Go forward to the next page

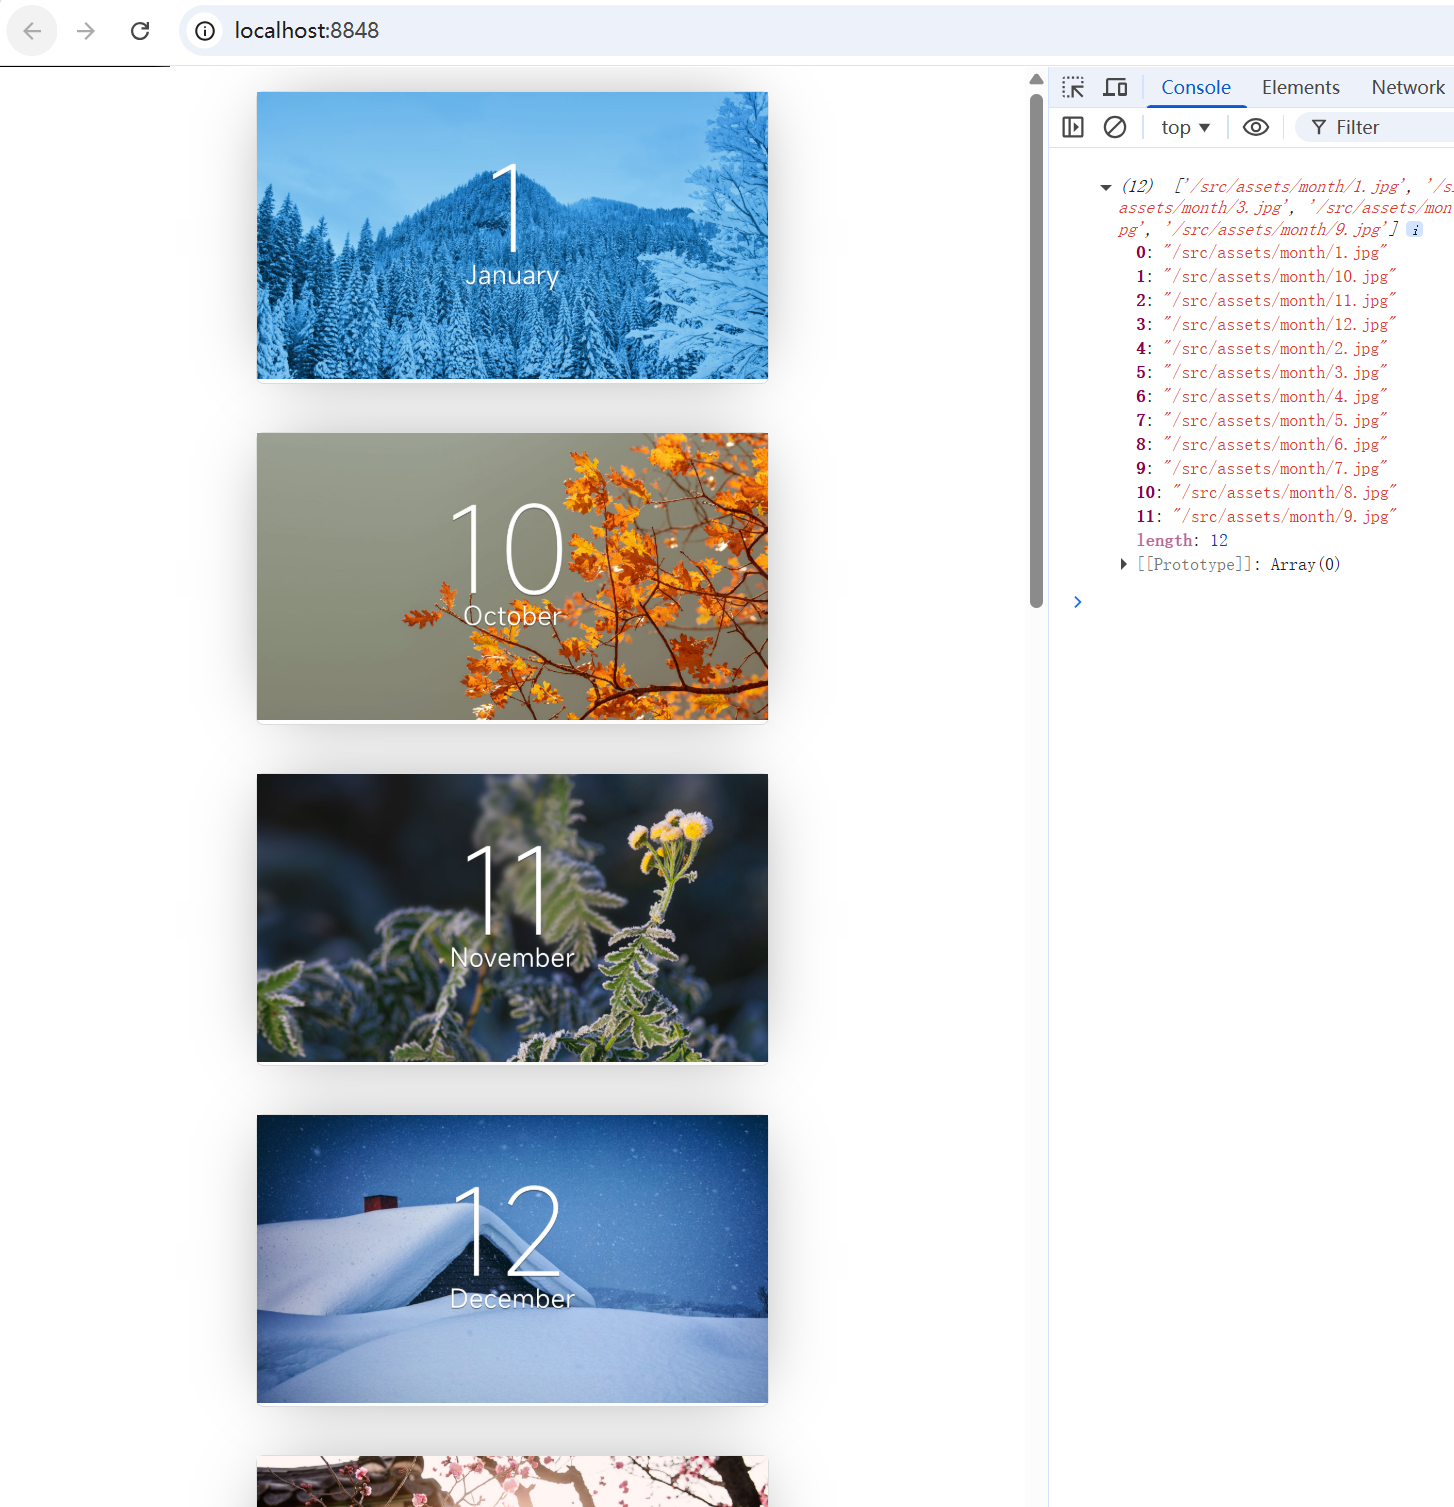point(86,31)
